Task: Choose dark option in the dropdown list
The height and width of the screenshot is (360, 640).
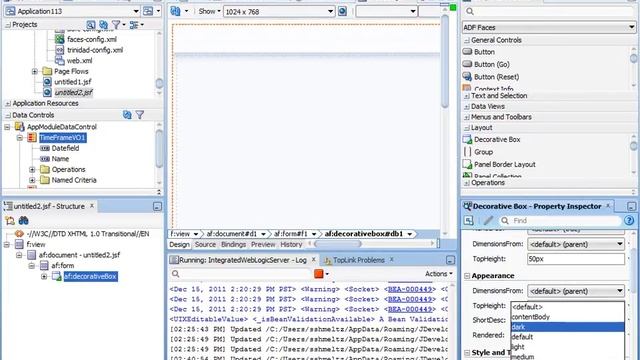Action: tap(567, 327)
